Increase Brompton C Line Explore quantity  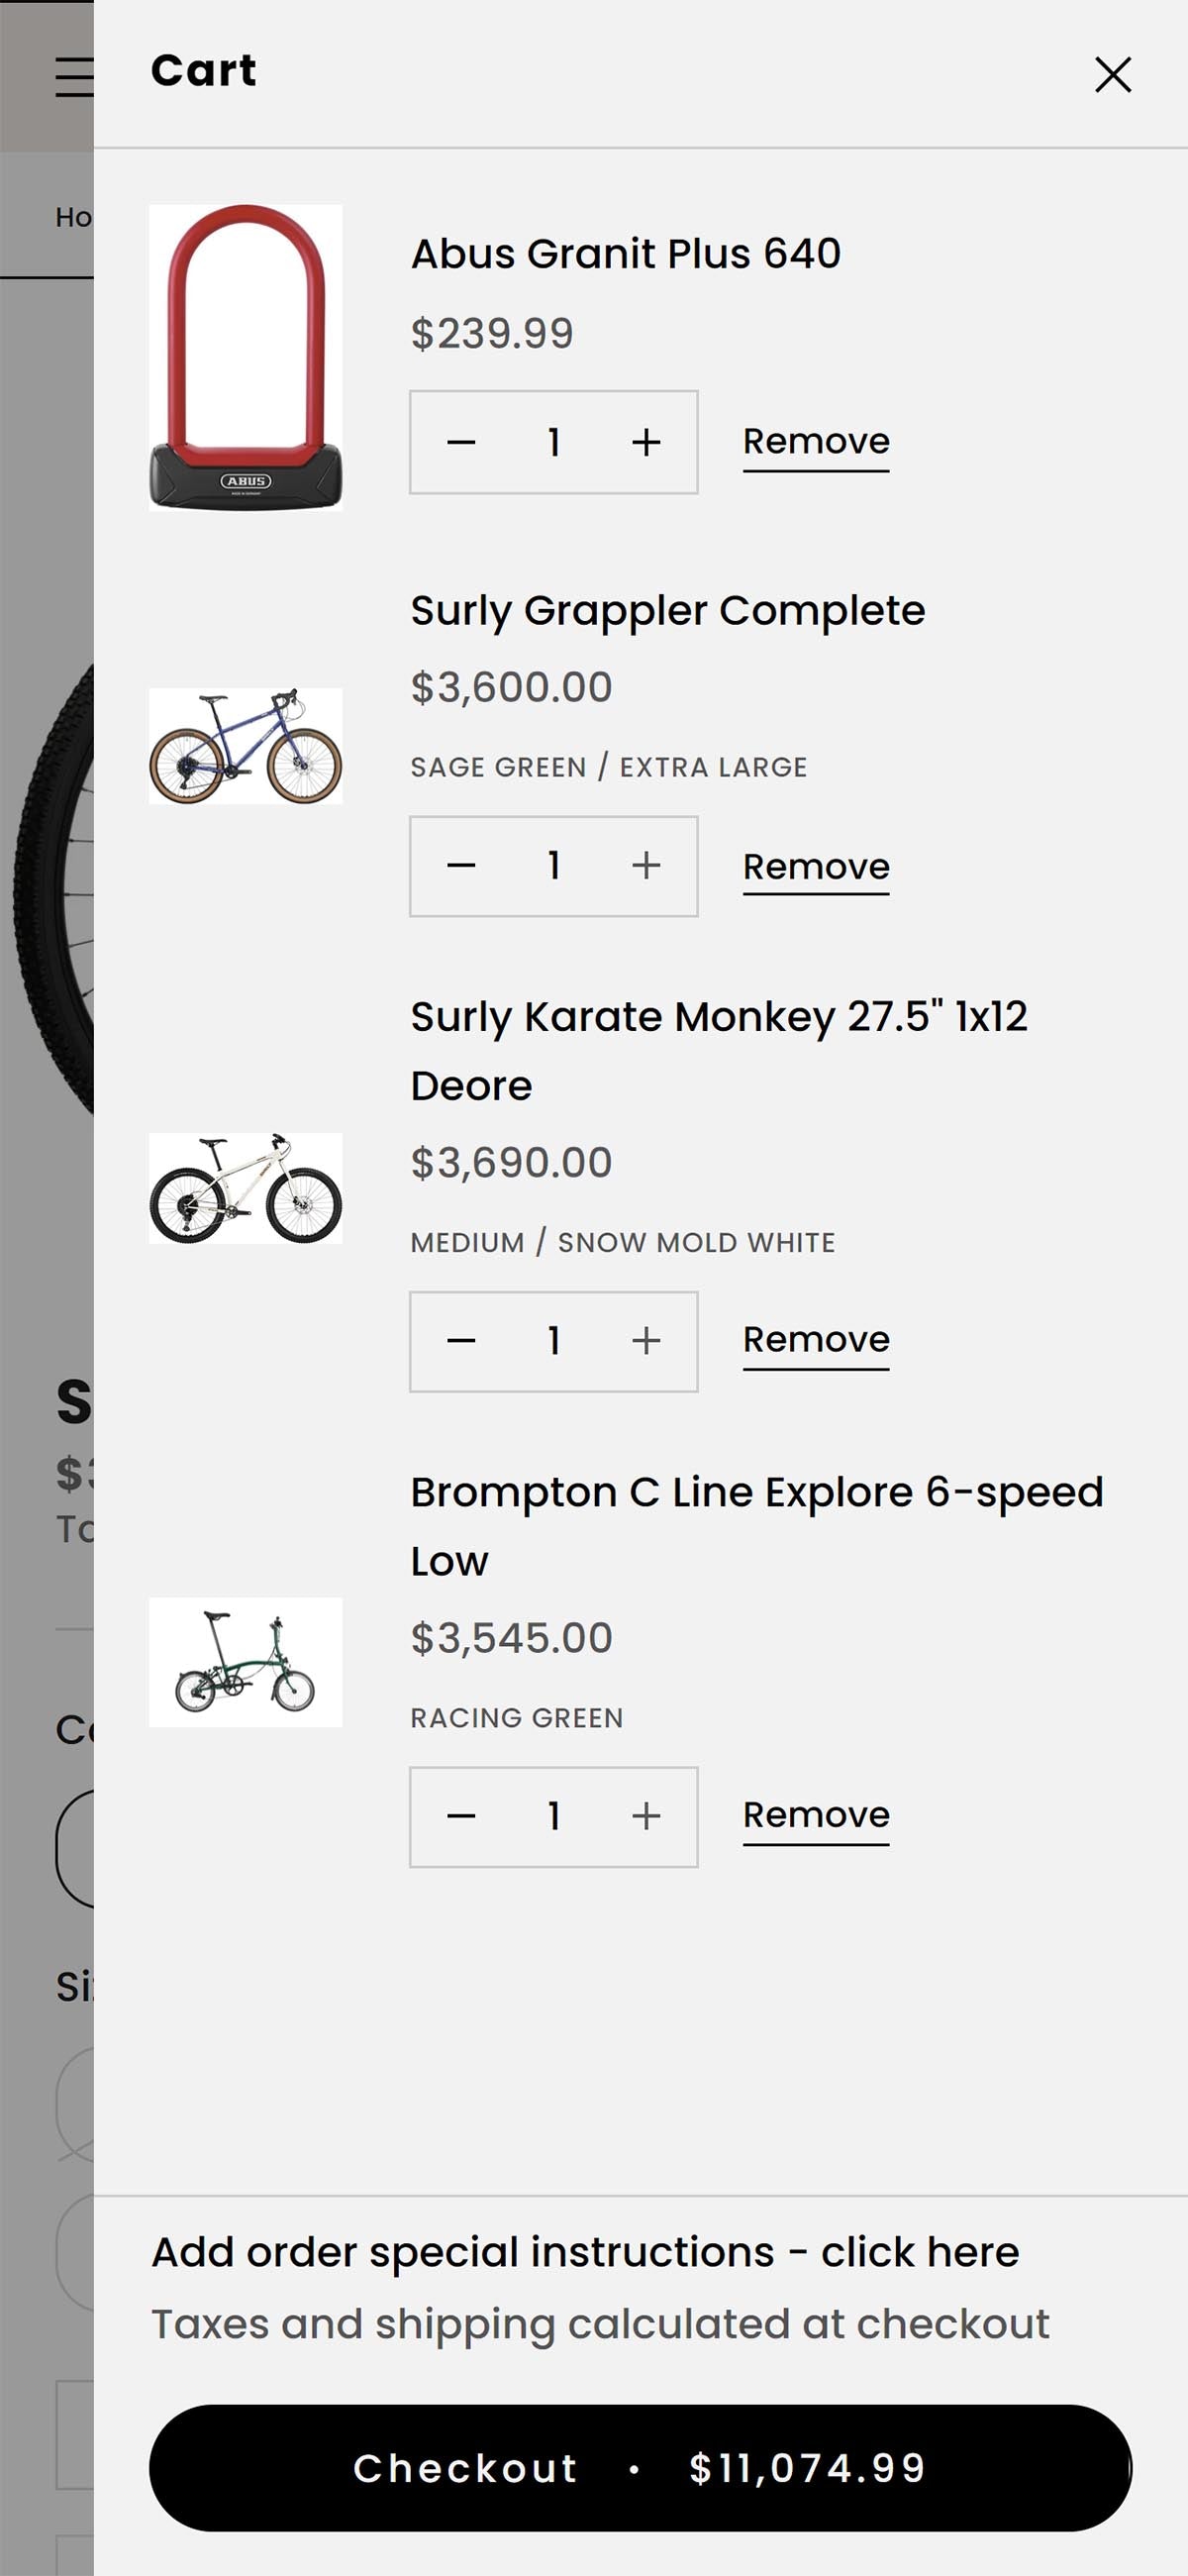(646, 1816)
